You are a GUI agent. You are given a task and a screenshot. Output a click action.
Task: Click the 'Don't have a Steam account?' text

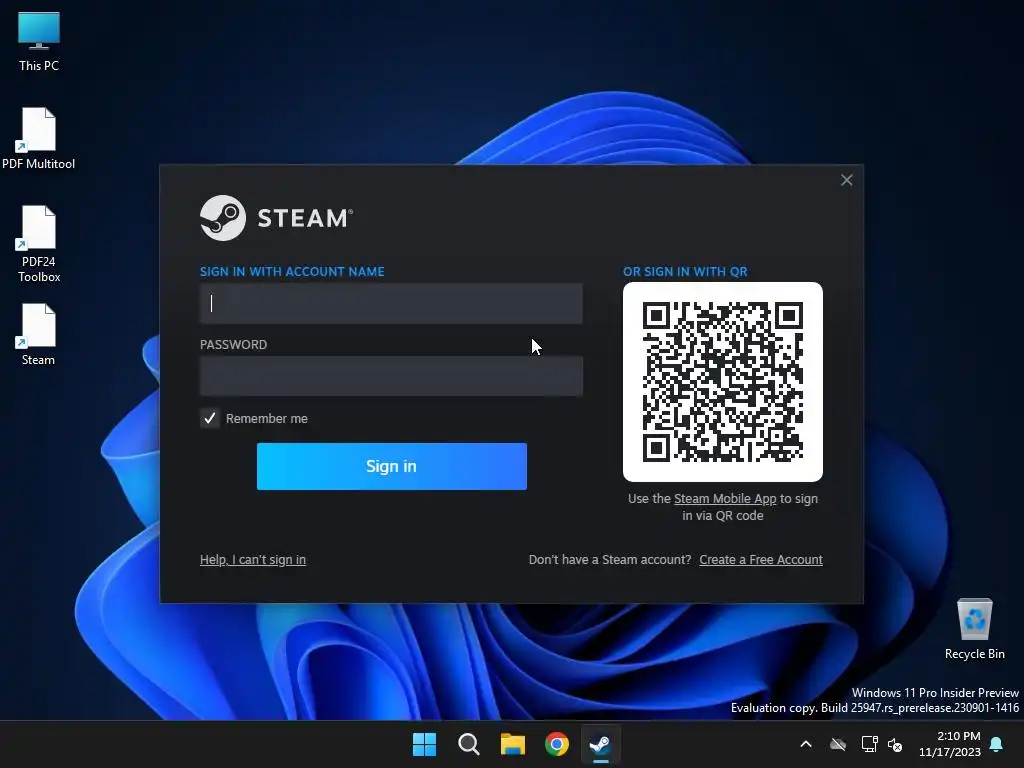point(610,560)
